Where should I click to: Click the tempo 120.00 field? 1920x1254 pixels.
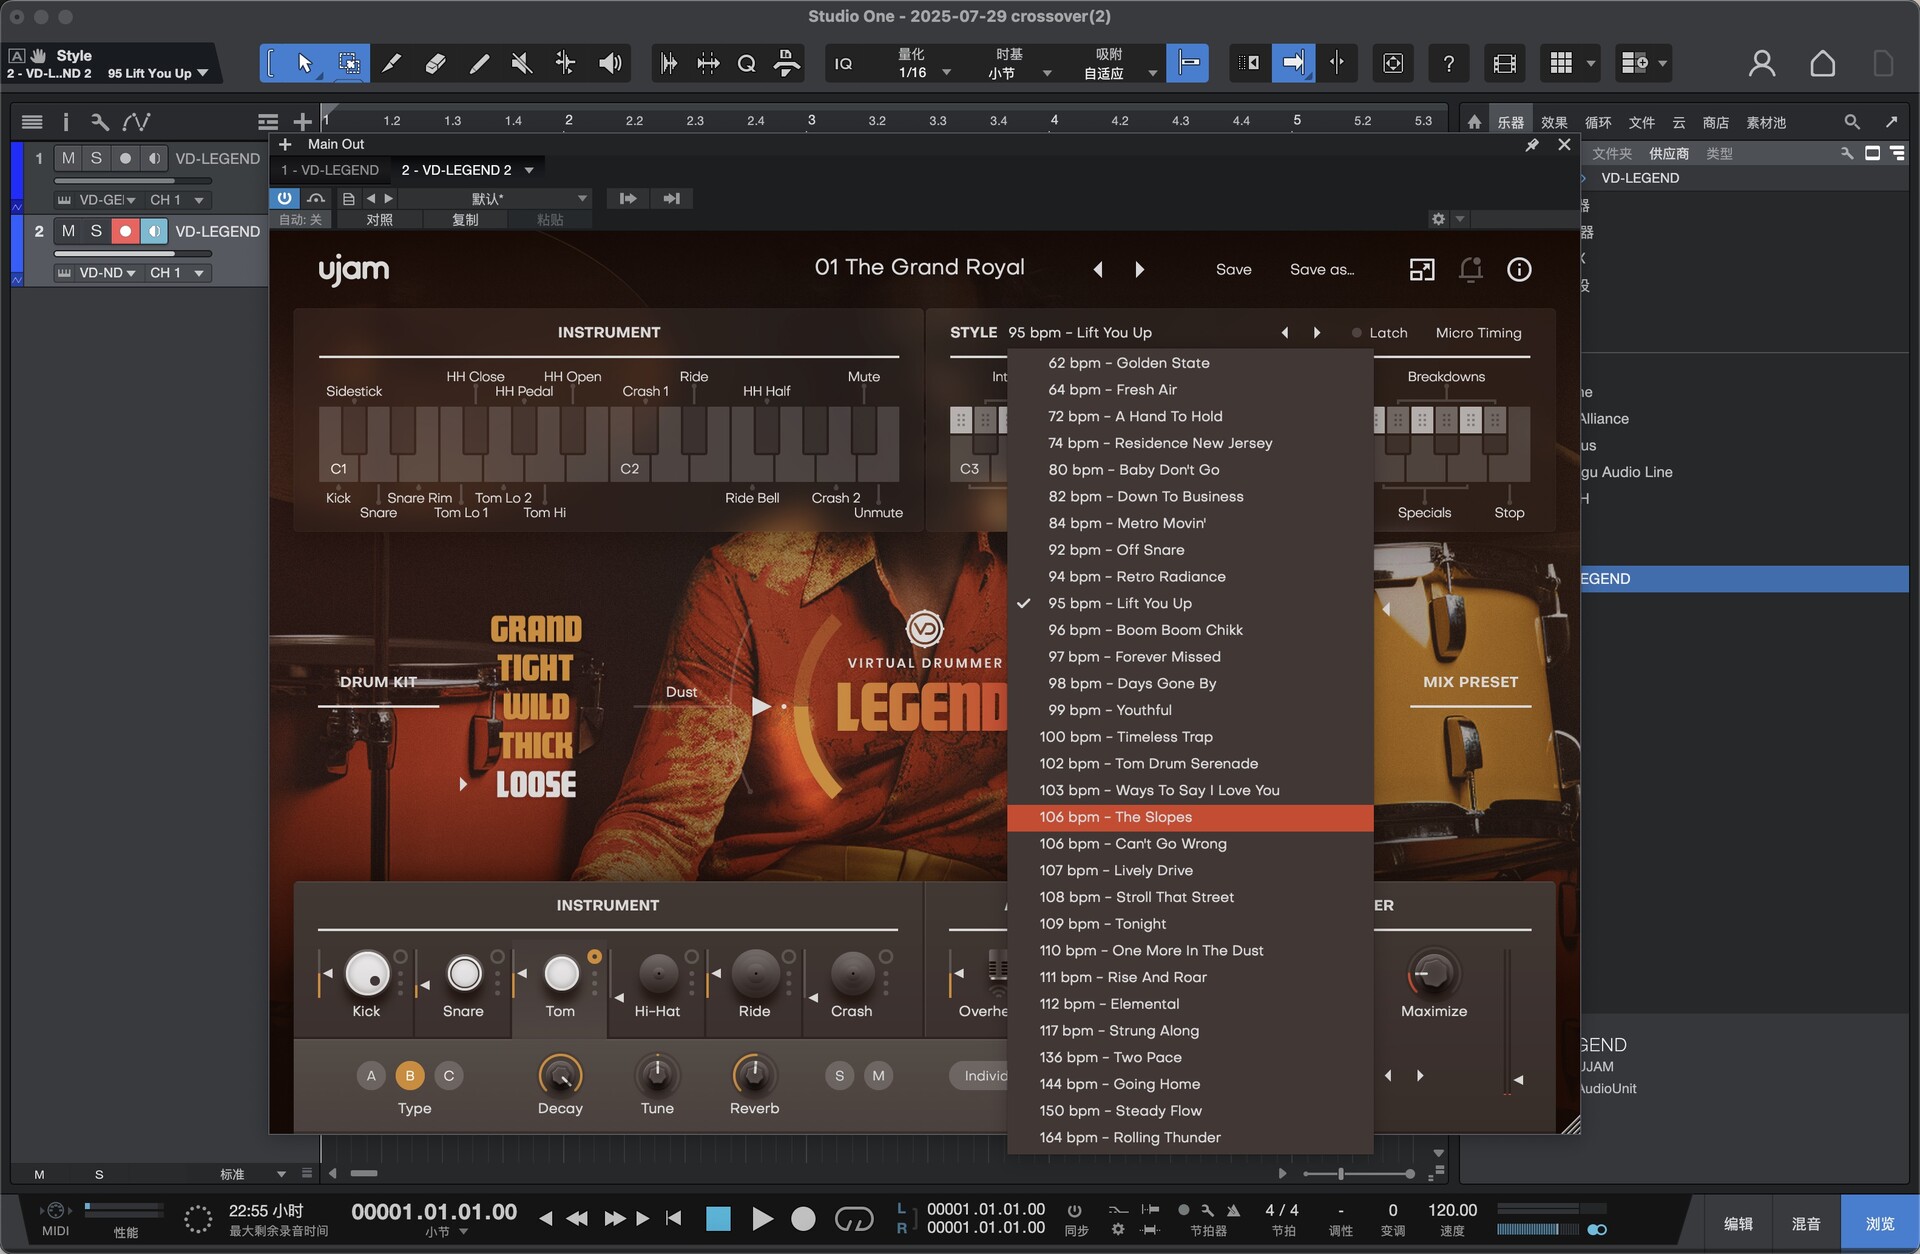pyautogui.click(x=1452, y=1210)
